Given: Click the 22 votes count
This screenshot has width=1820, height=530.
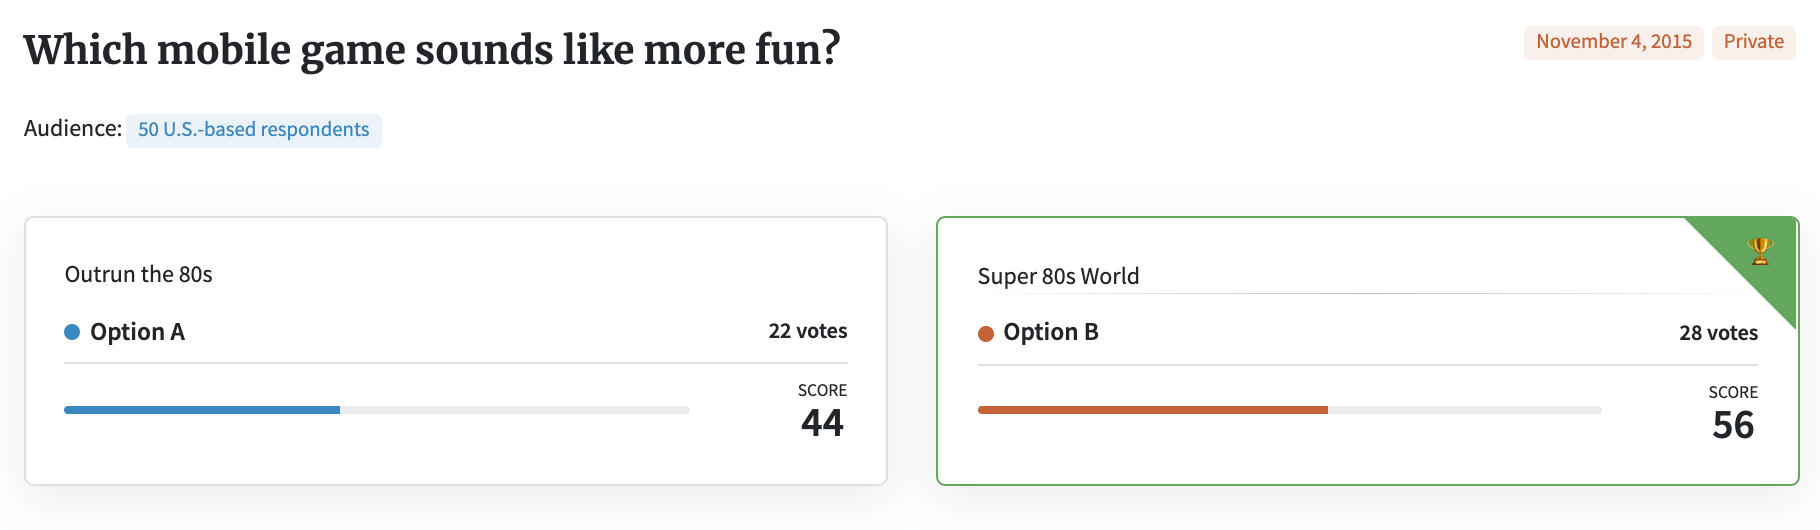Looking at the screenshot, I should [x=808, y=331].
